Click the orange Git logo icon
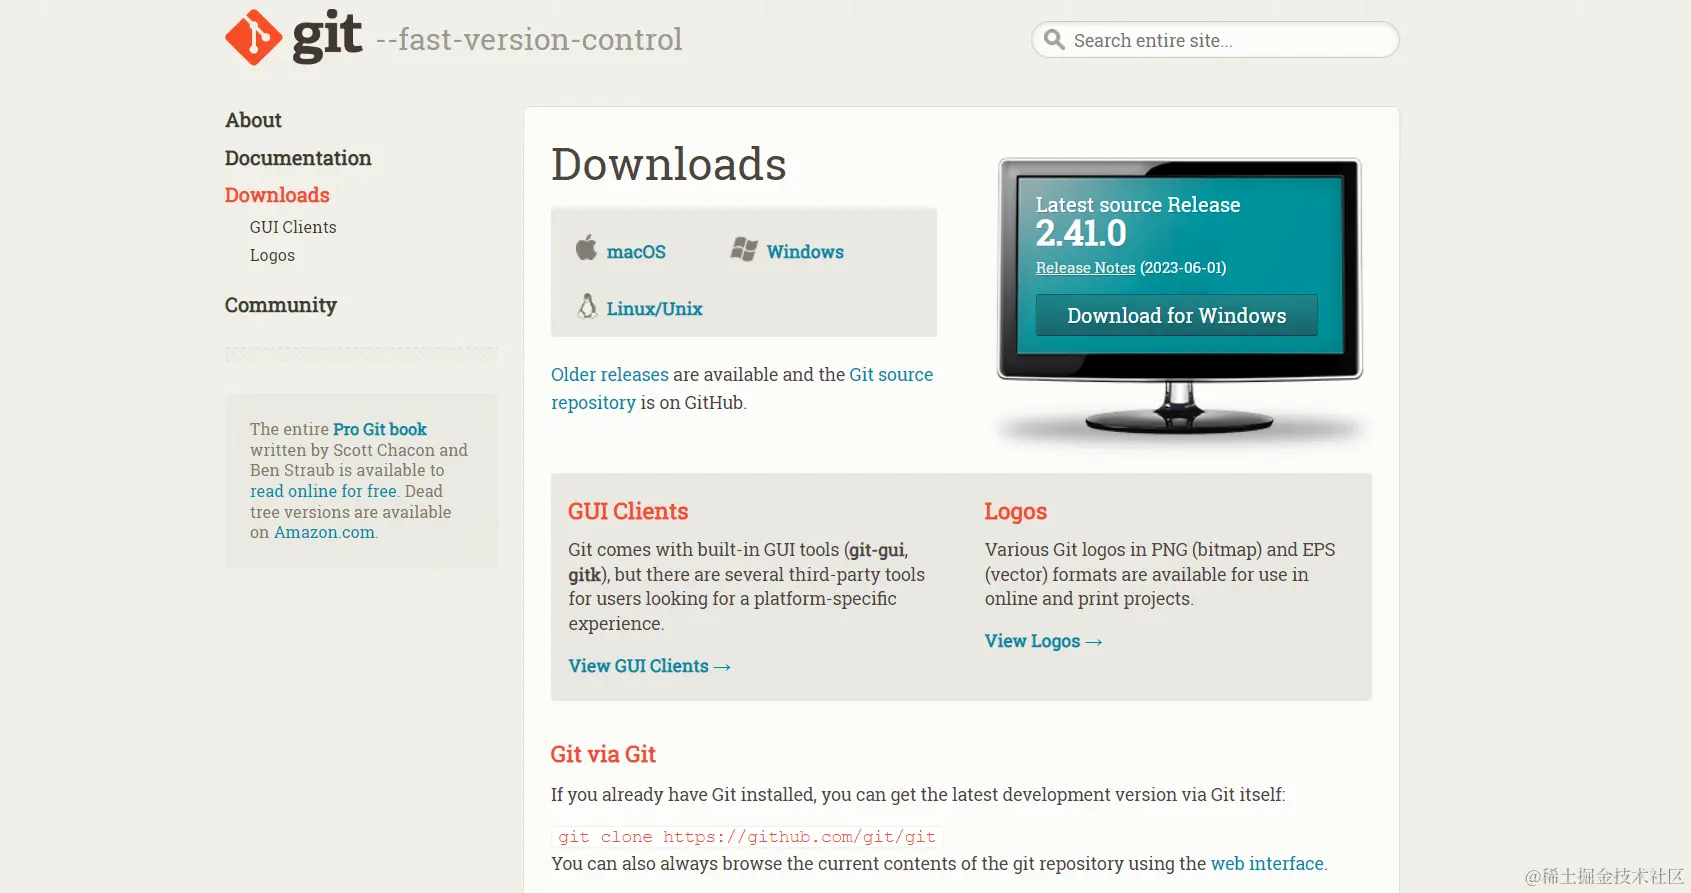 pyautogui.click(x=254, y=38)
